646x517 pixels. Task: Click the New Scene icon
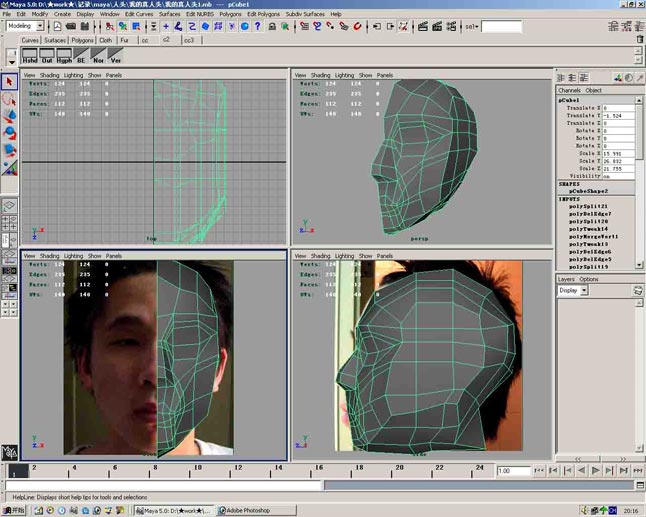57,26
